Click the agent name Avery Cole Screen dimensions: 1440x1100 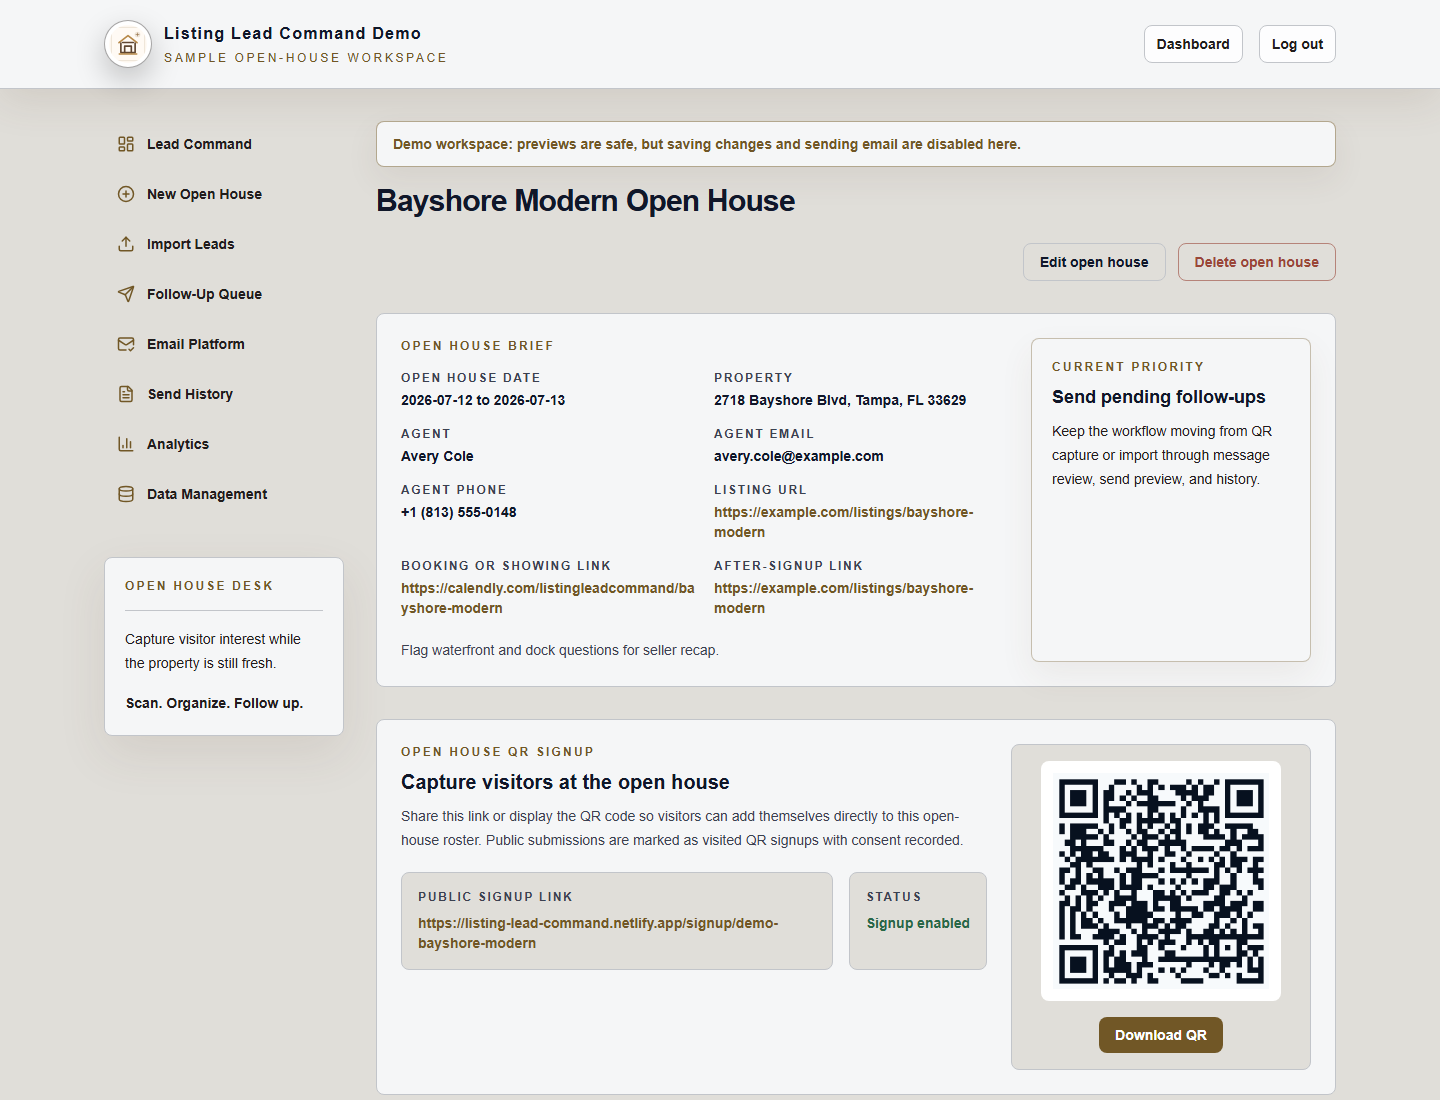tap(437, 456)
